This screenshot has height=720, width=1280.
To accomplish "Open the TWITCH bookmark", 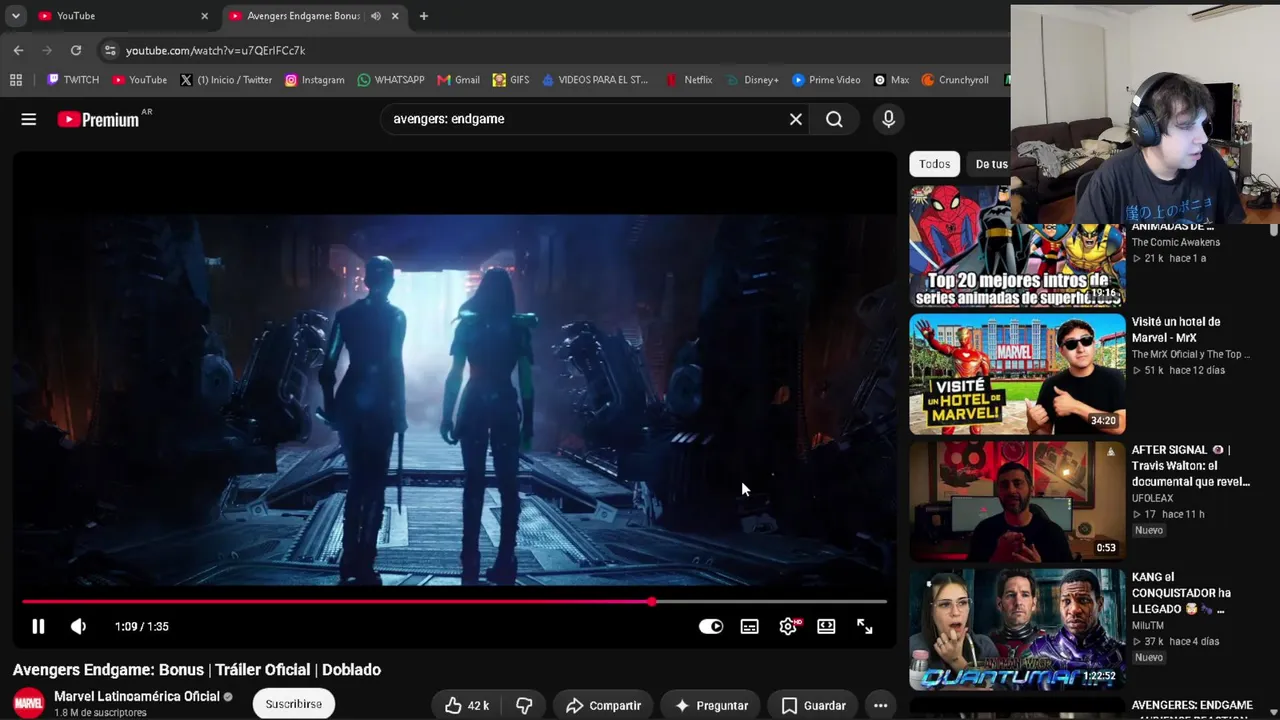I will click(x=73, y=80).
